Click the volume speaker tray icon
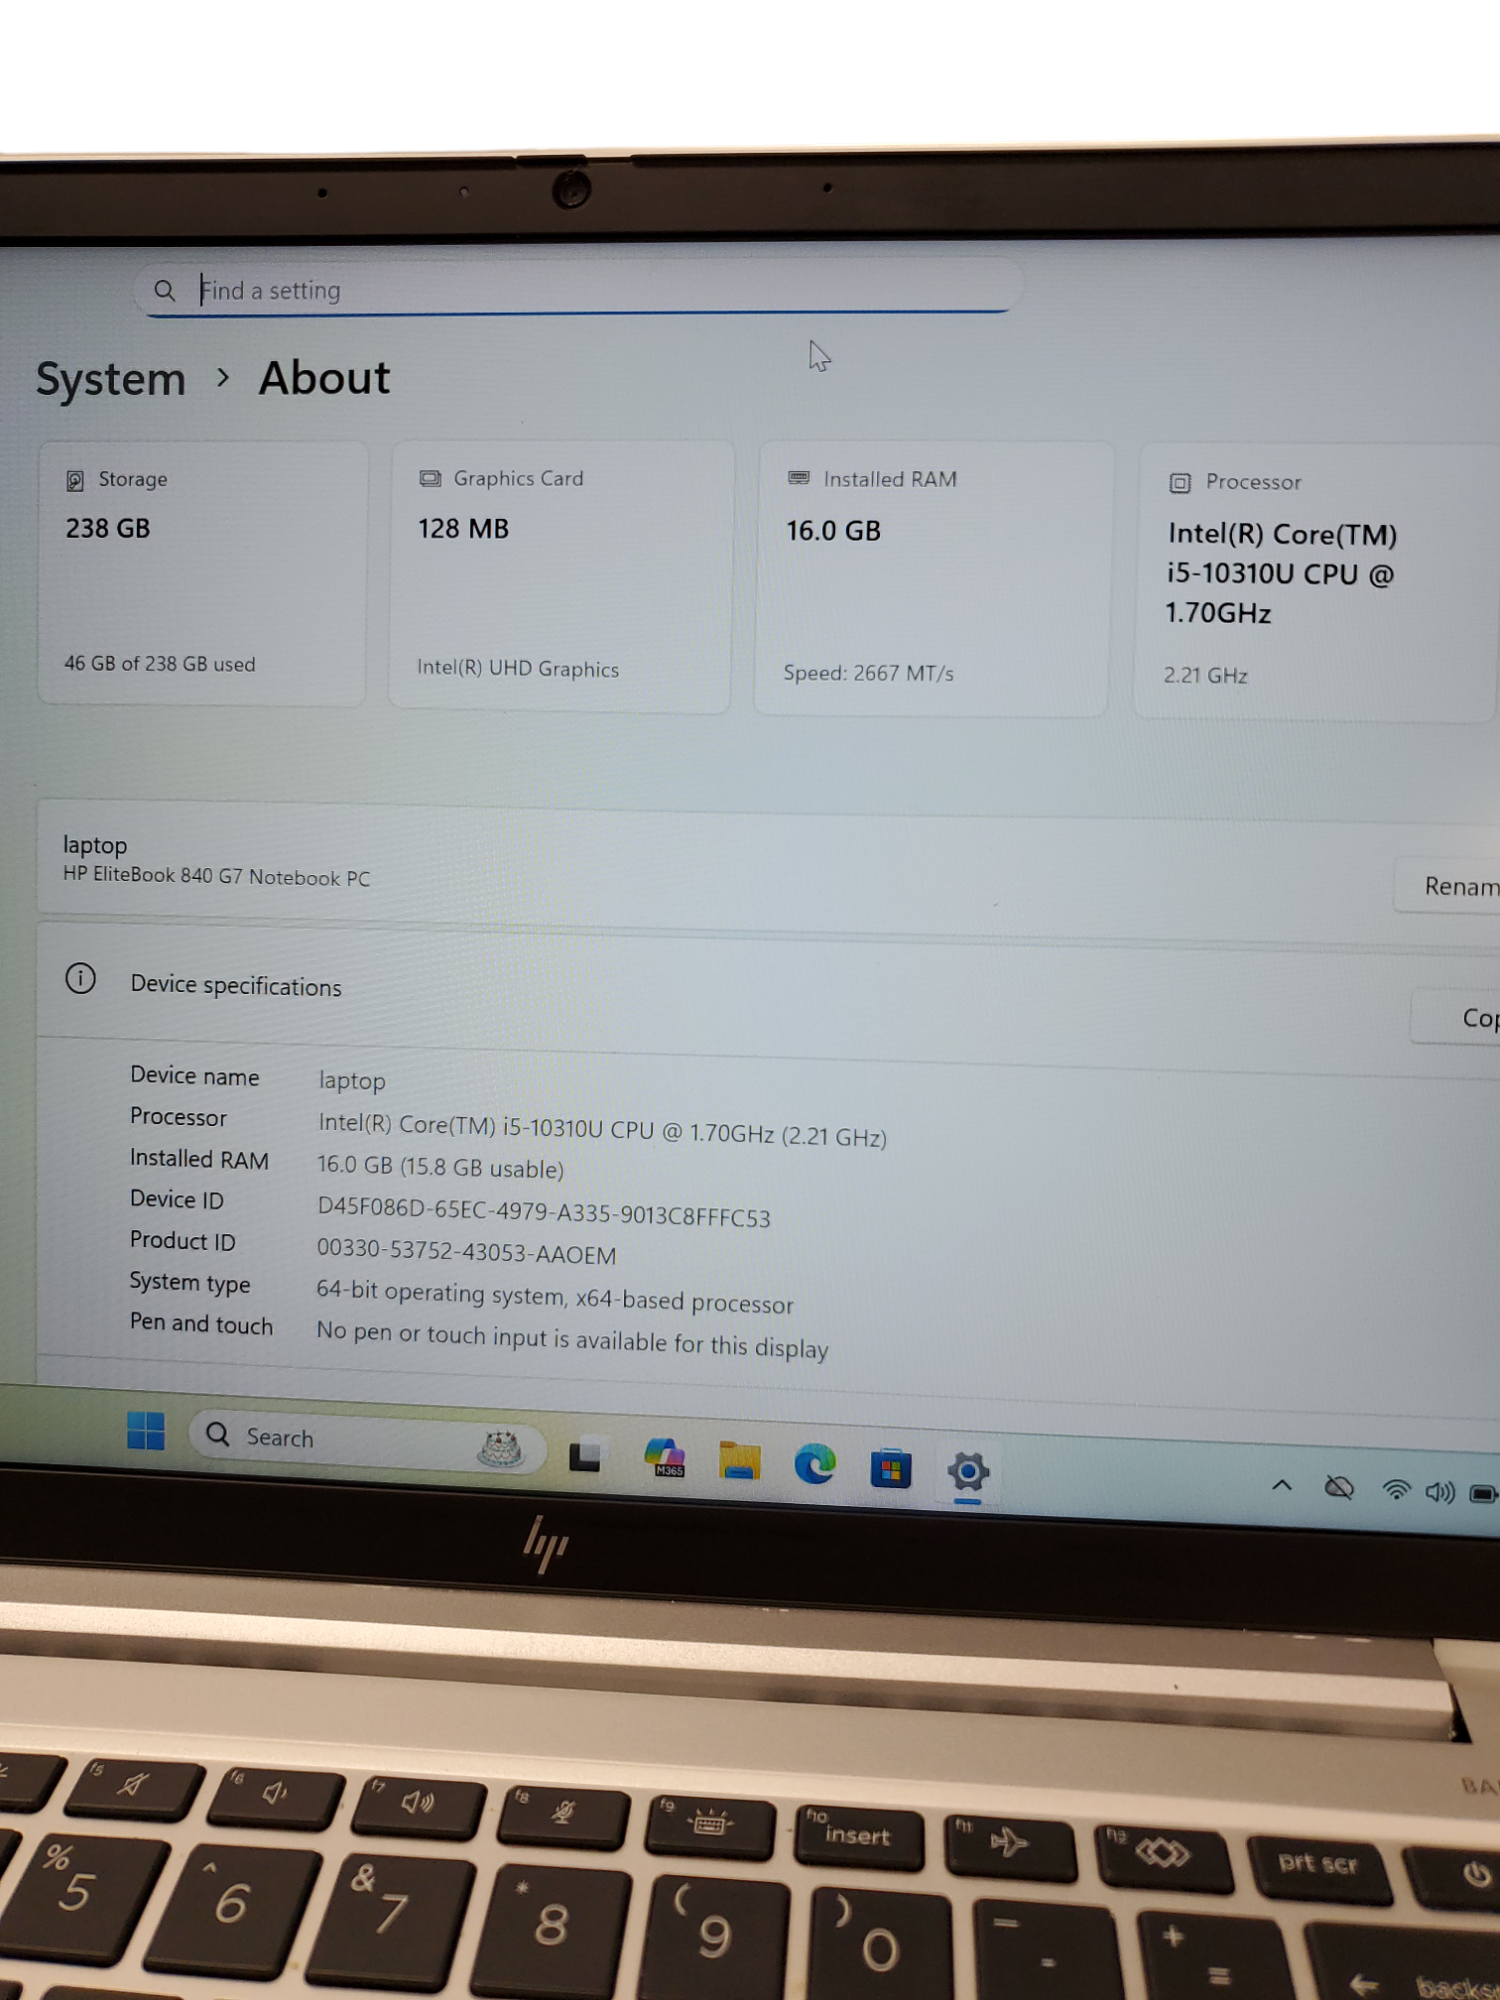This screenshot has height=2000, width=1500. point(1440,1493)
